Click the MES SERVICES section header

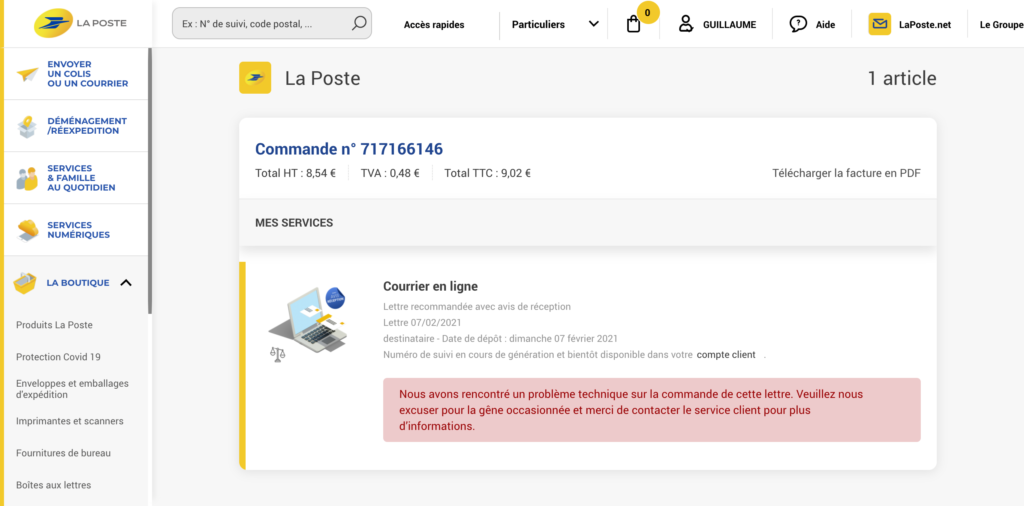[x=294, y=223]
